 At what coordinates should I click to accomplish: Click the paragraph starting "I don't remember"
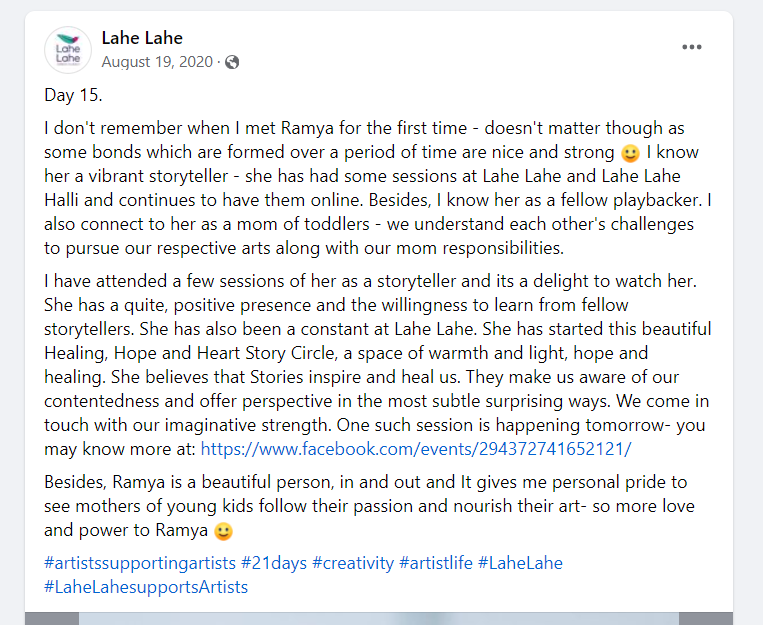378,188
